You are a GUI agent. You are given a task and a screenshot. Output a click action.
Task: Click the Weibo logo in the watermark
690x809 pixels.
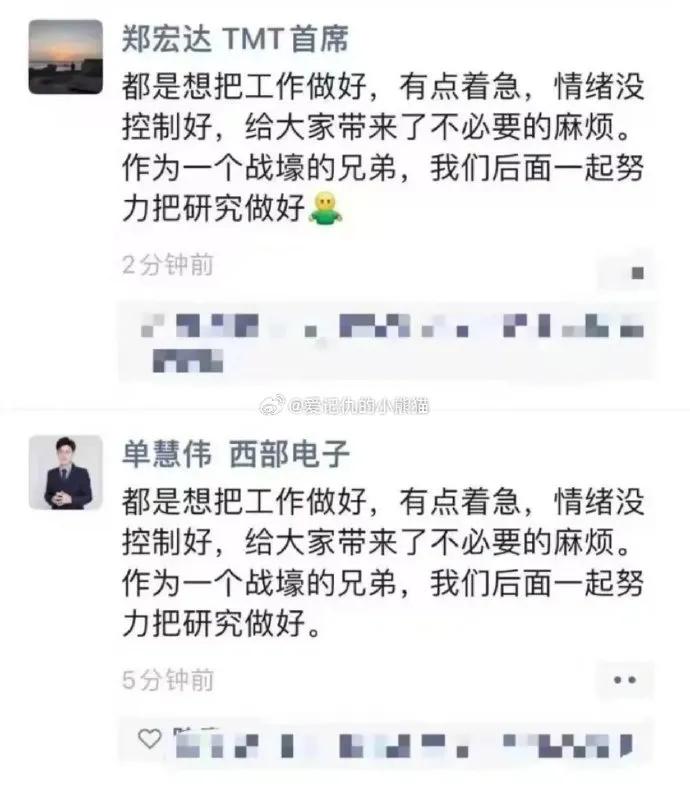(x=272, y=406)
